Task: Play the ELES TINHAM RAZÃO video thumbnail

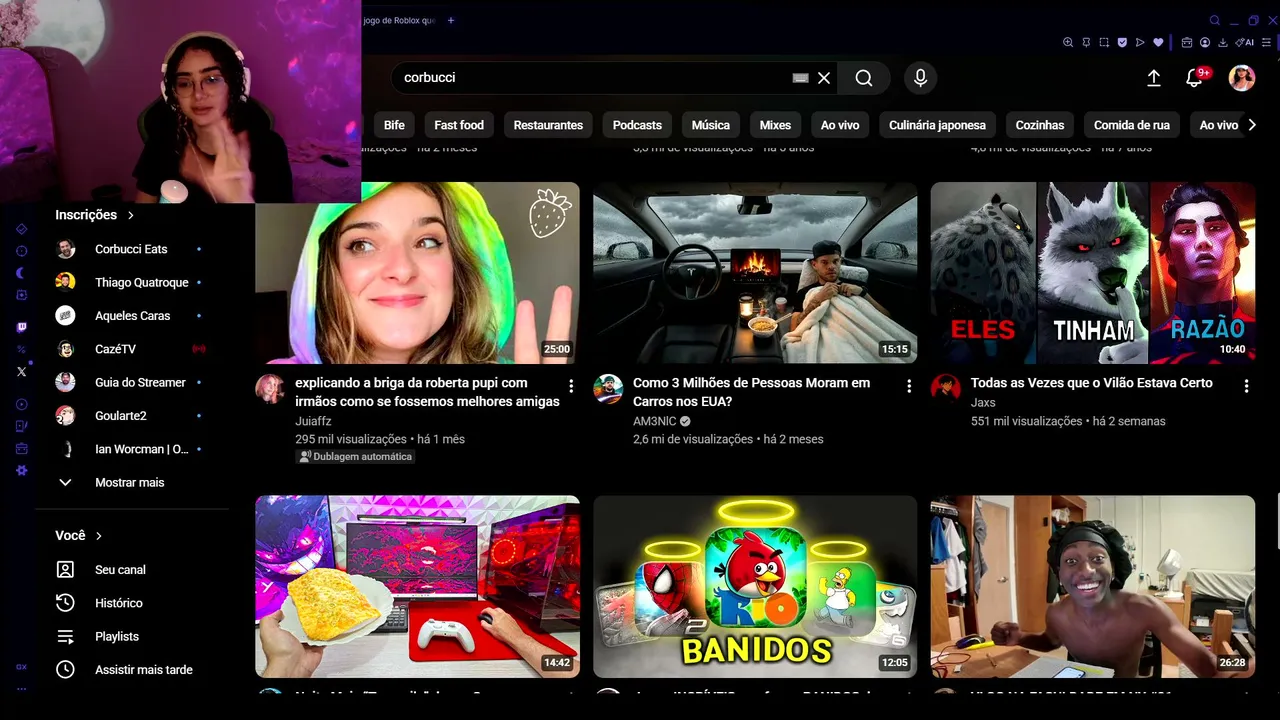Action: click(x=1093, y=273)
